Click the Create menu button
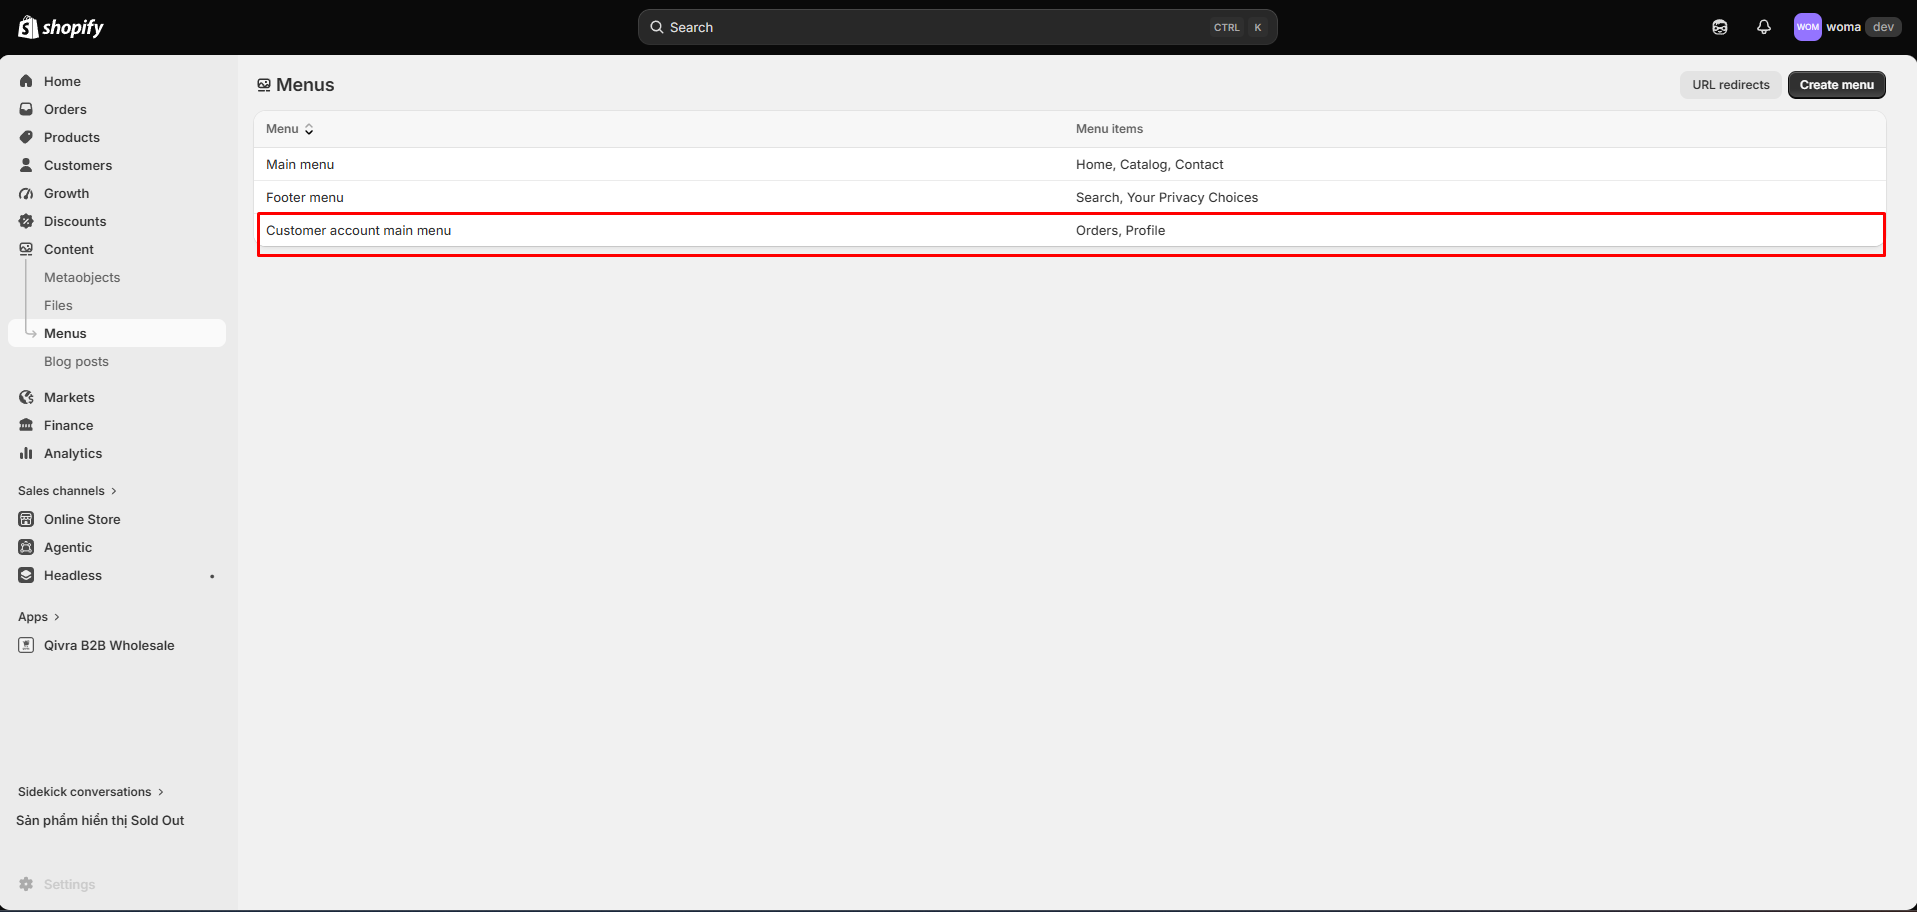This screenshot has height=912, width=1917. tap(1837, 85)
